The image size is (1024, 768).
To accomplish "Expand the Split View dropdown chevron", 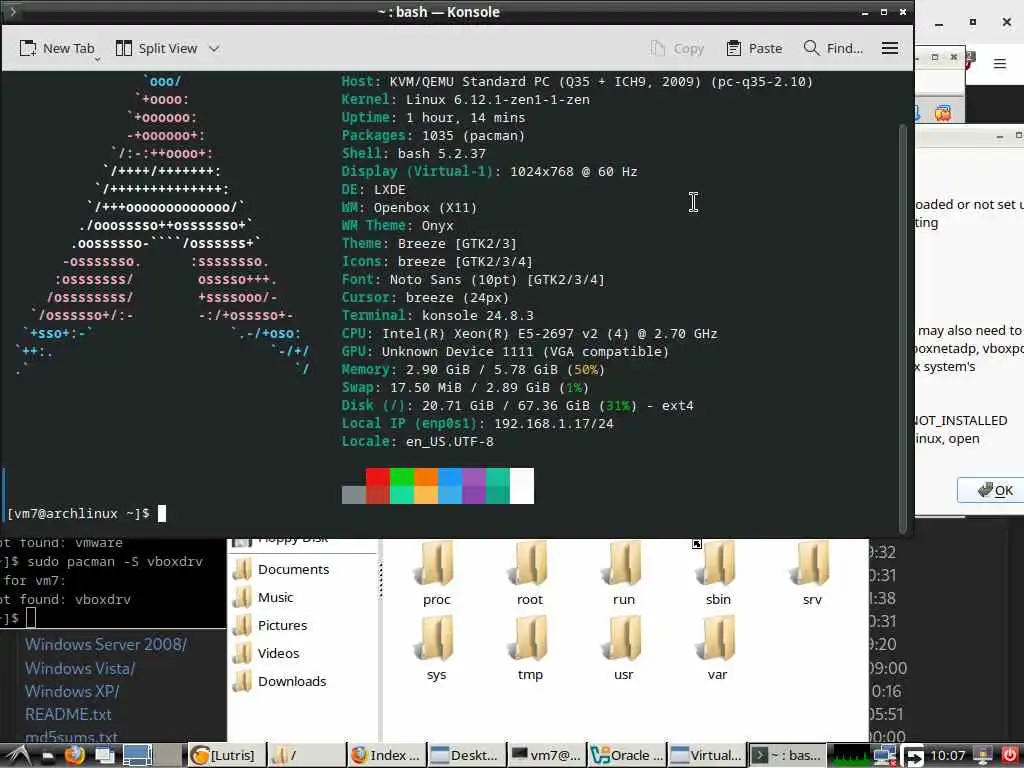I will pos(214,48).
